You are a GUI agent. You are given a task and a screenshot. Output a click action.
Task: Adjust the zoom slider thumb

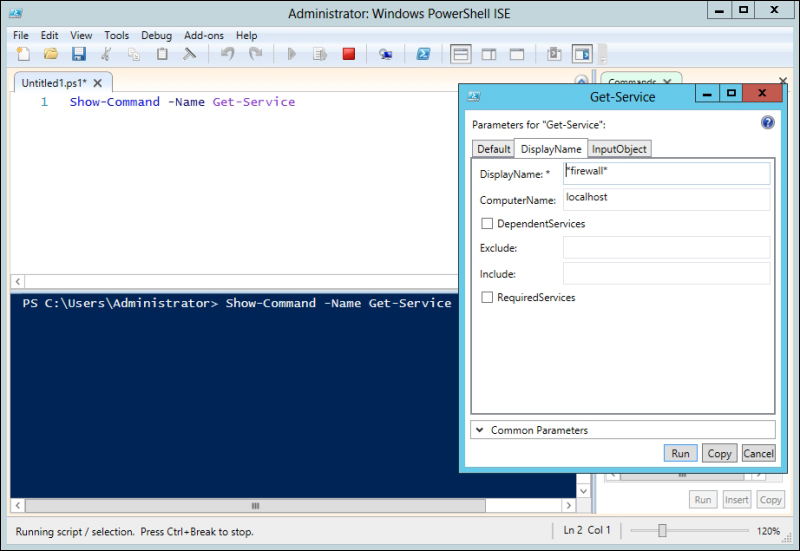point(662,531)
